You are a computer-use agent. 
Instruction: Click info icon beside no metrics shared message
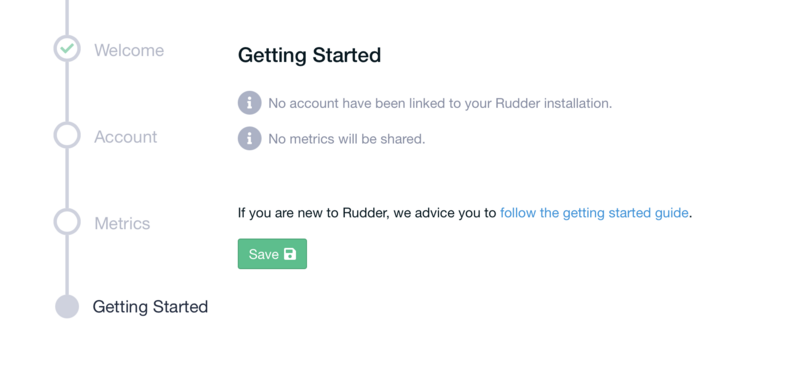(249, 138)
